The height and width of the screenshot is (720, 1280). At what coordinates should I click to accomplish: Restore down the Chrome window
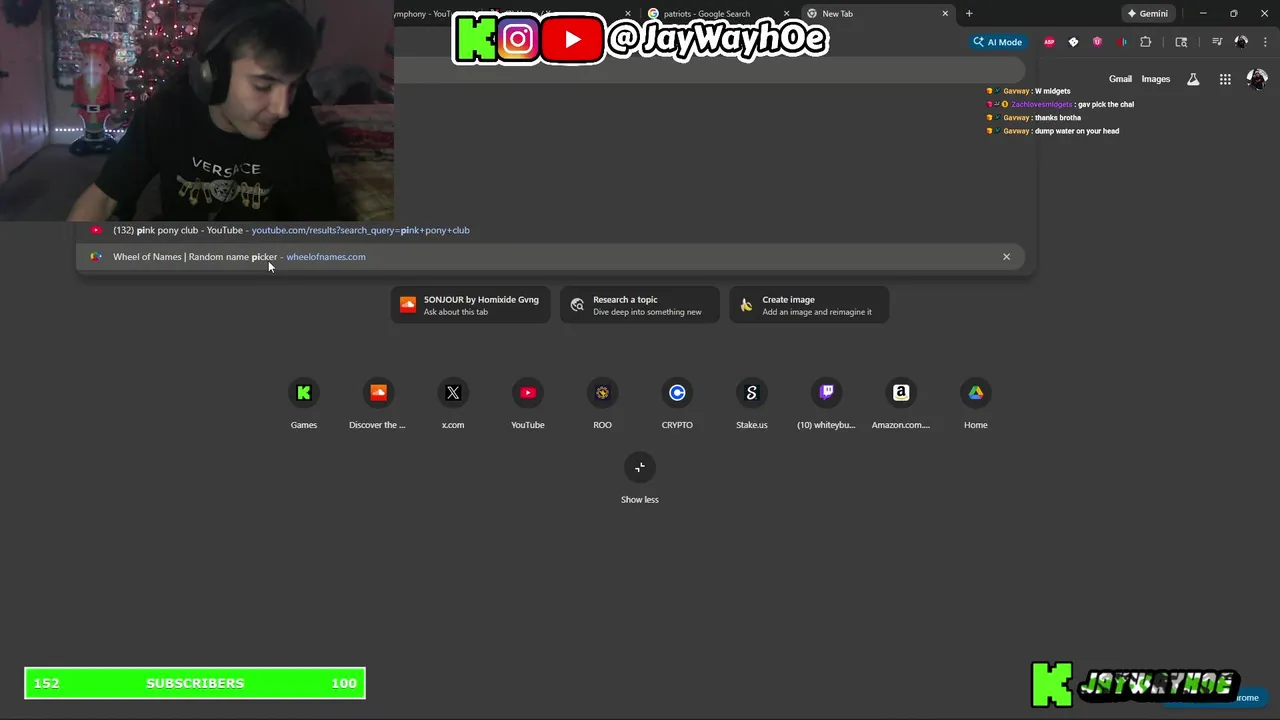1234,14
